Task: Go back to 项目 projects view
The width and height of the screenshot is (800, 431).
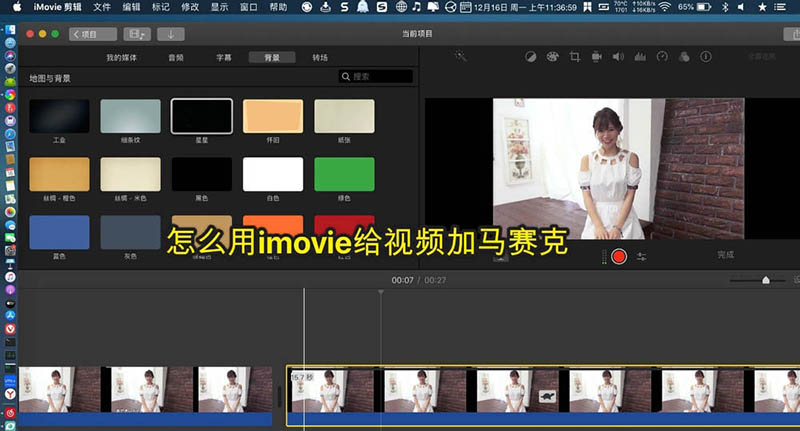Action: [93, 34]
